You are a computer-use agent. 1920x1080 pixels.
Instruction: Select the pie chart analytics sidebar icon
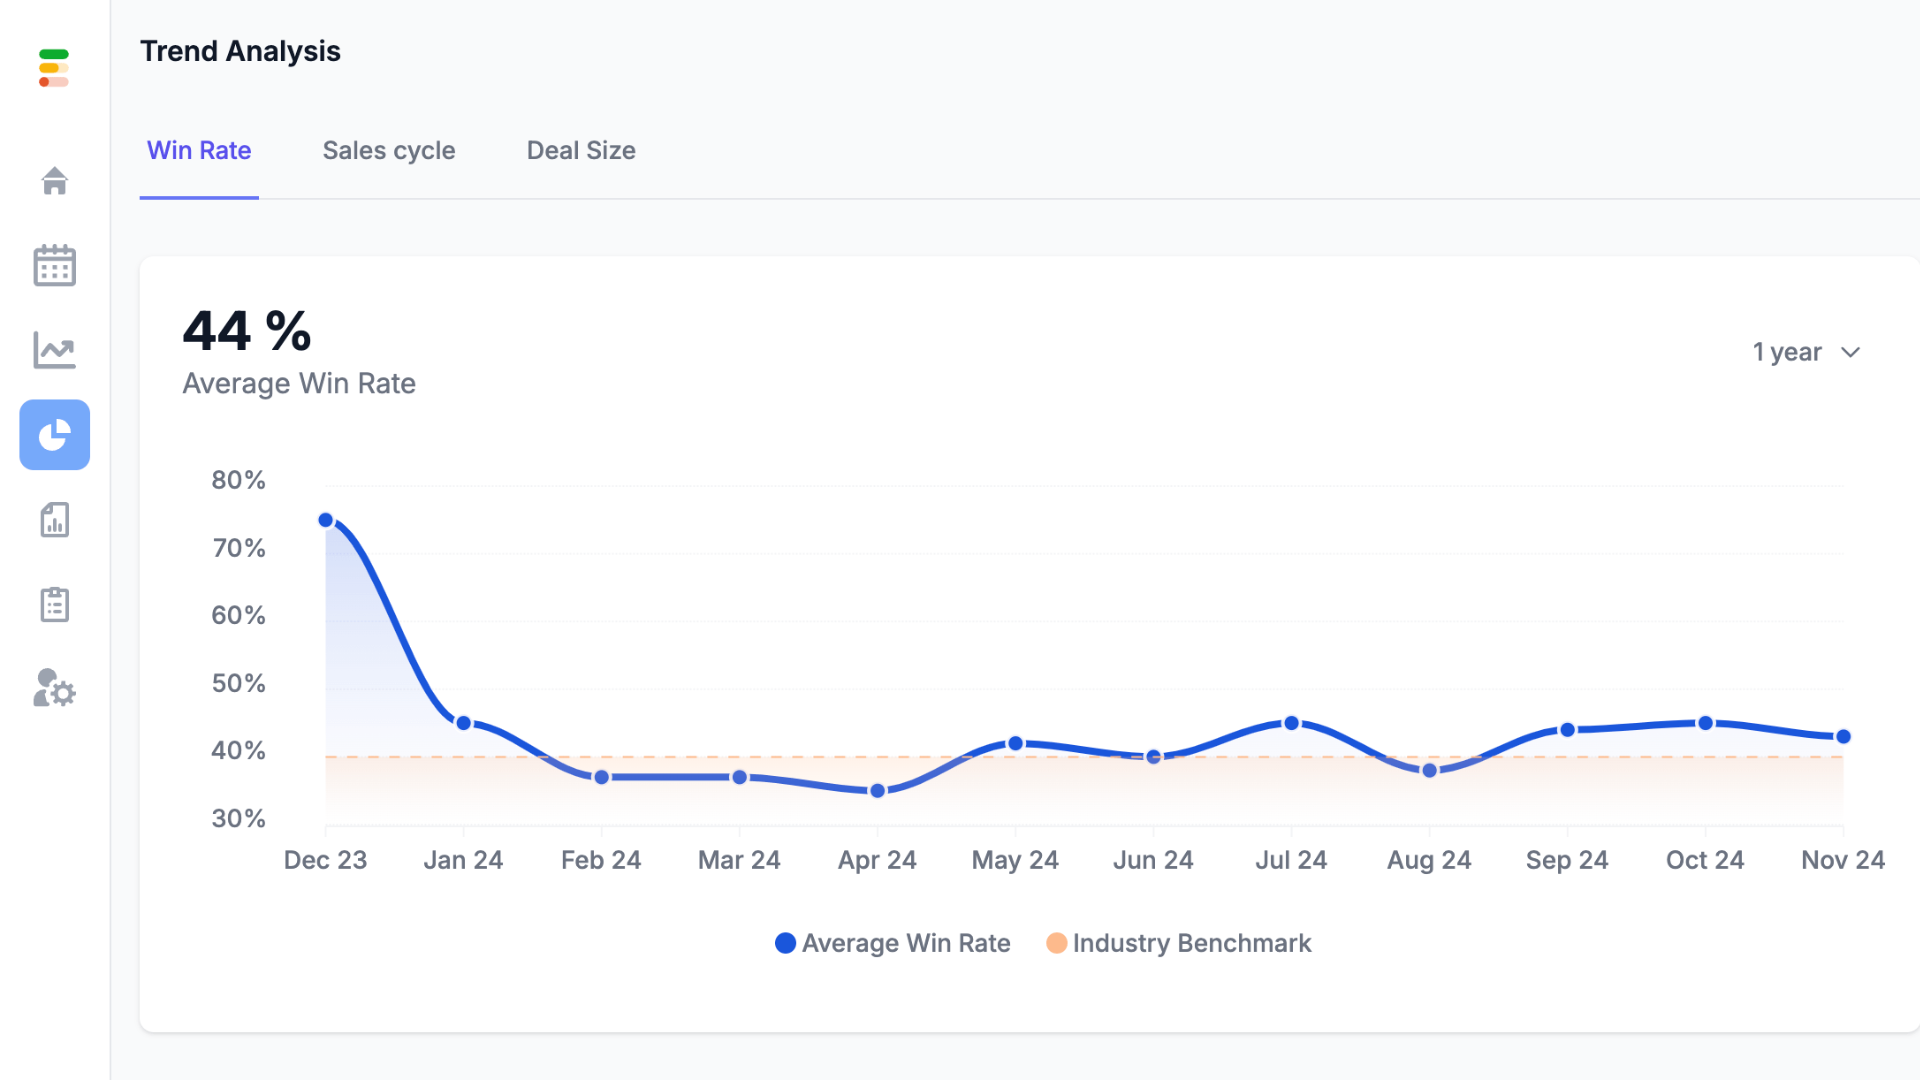(54, 435)
